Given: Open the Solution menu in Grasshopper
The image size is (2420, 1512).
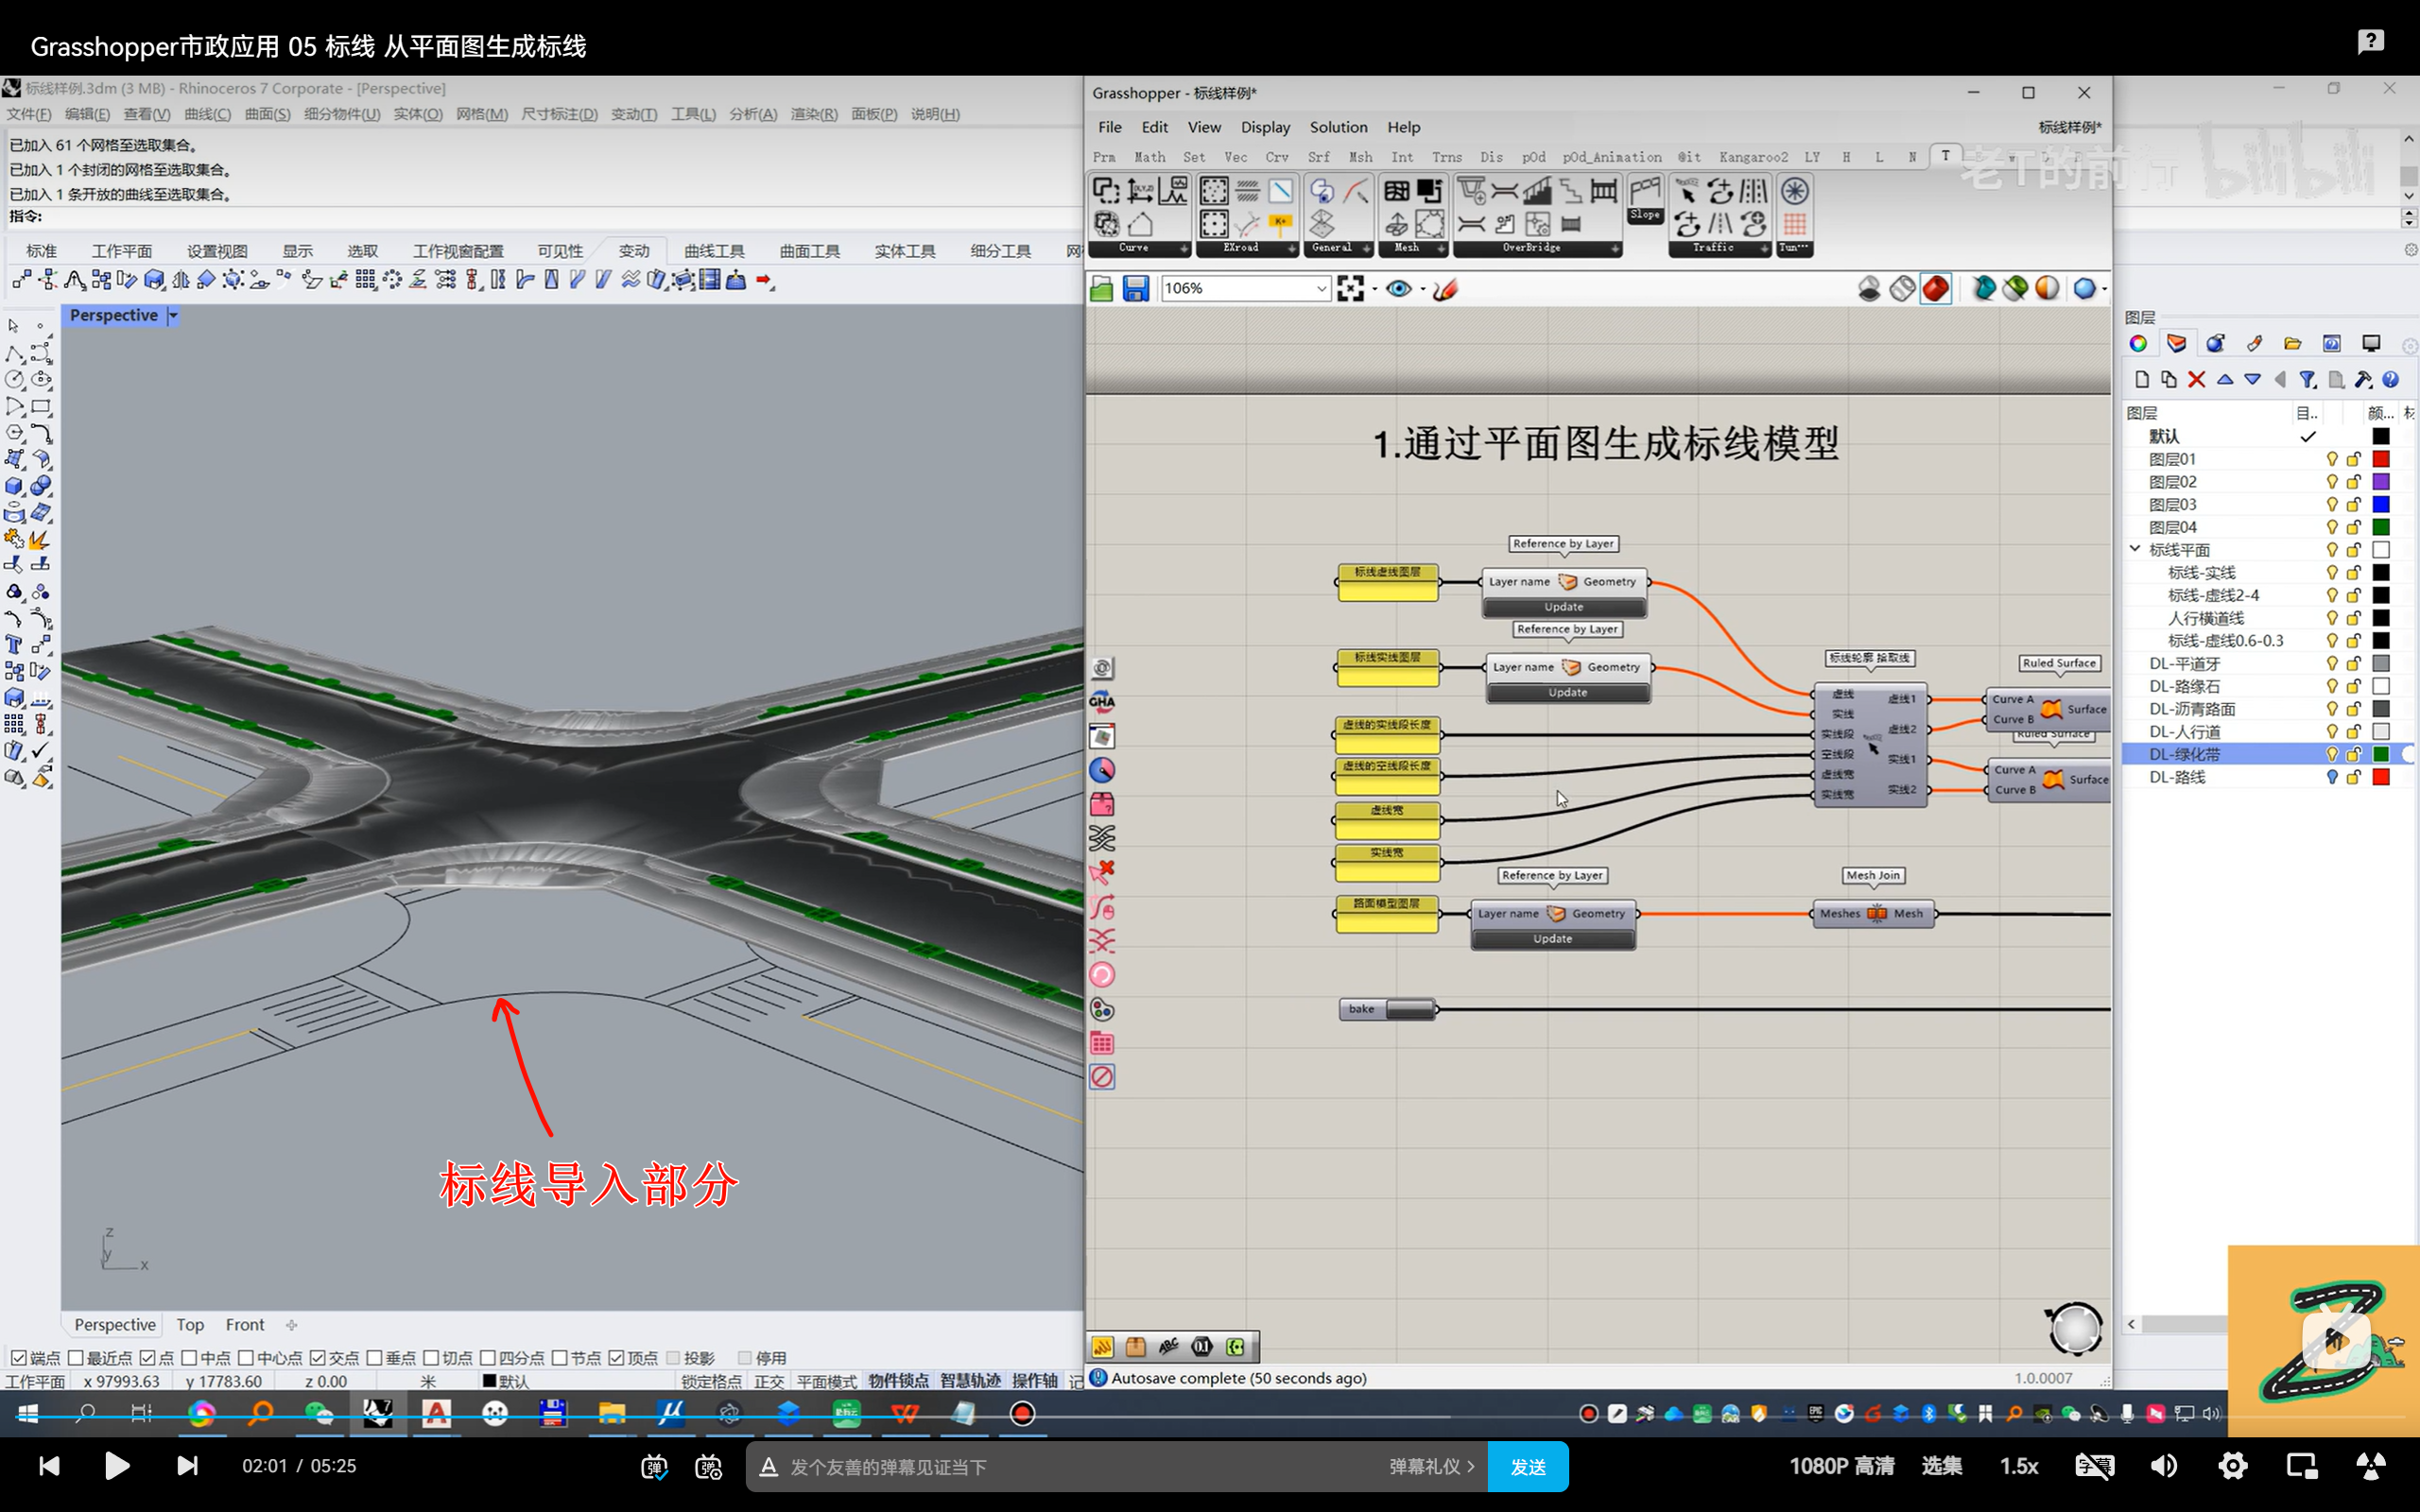Looking at the screenshot, I should pyautogui.click(x=1338, y=127).
